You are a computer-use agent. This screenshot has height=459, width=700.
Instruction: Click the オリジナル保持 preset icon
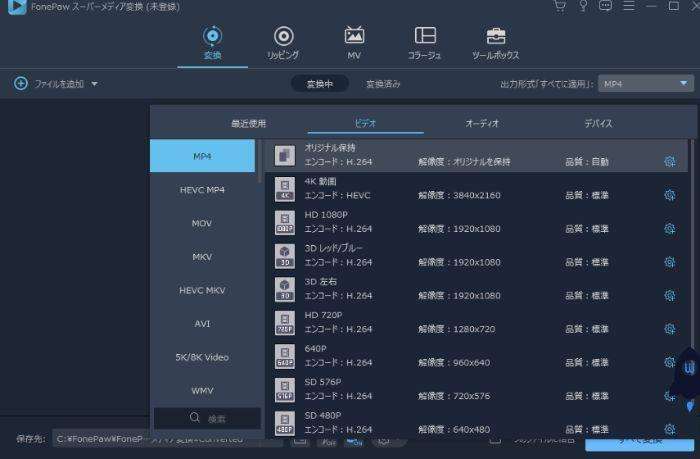point(285,155)
